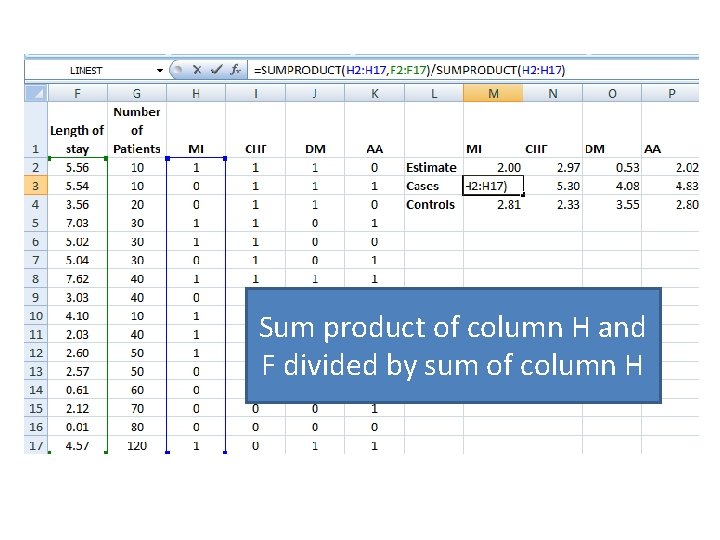Click the 80 patients cell
Viewport: 720px width, 540px height.
coord(137,427)
